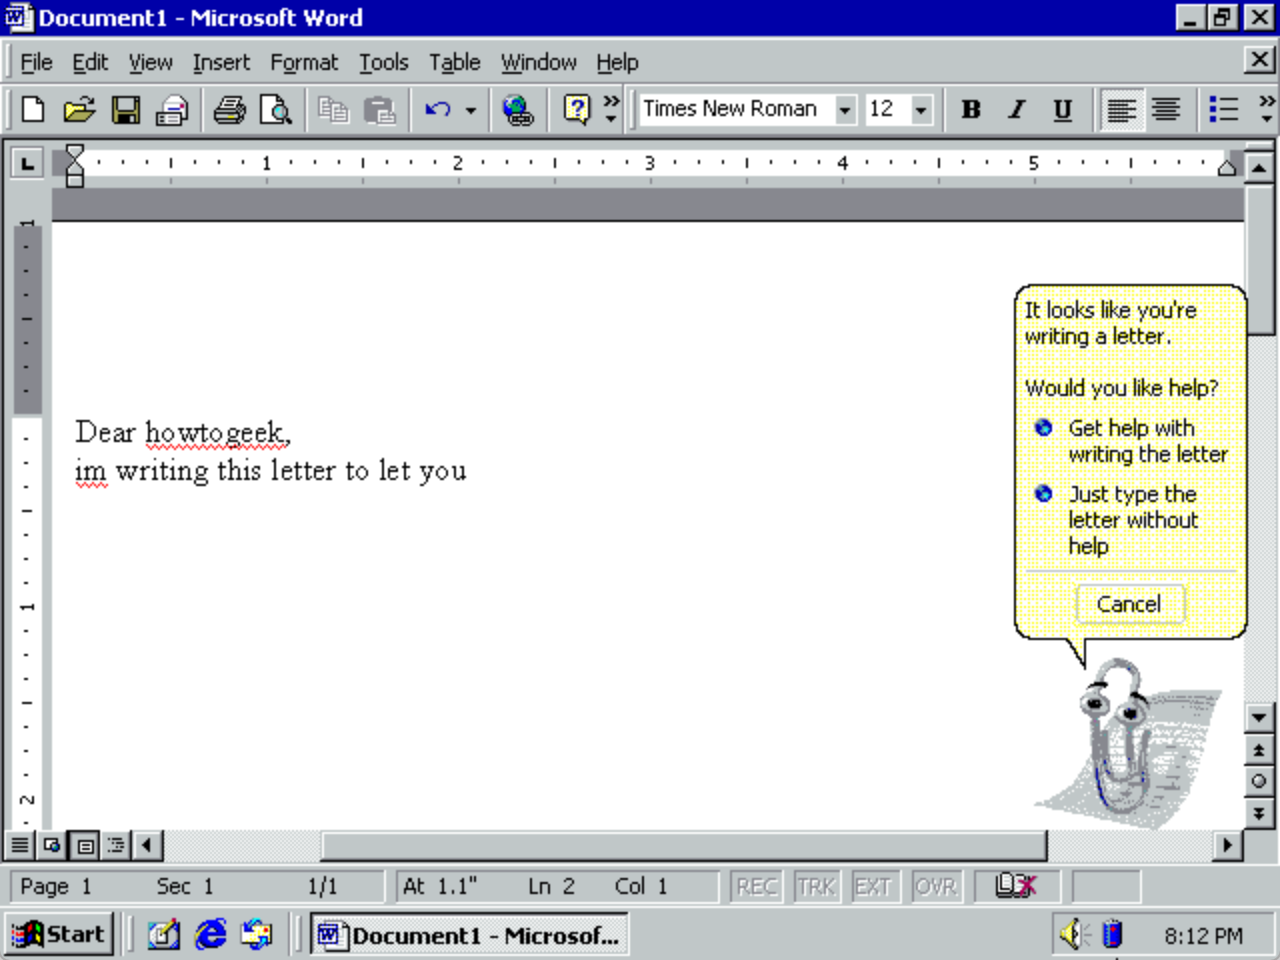
Task: Save the document with floppy icon
Action: tap(126, 109)
